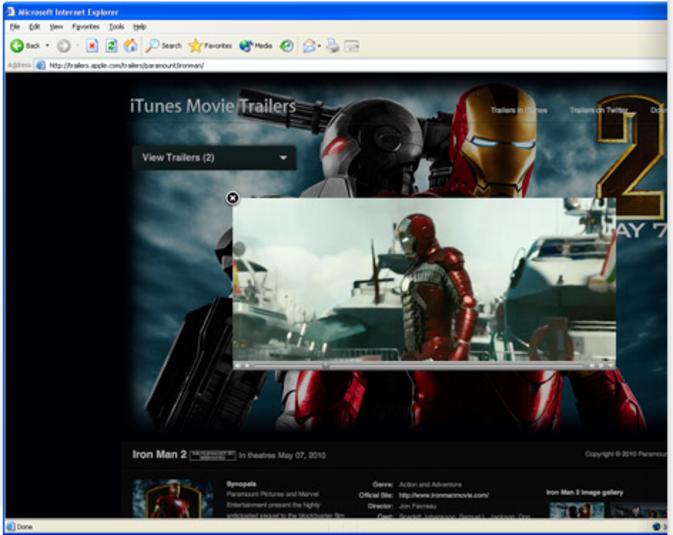This screenshot has width=673, height=535.
Task: Click the iTunes Movie Trailers heading link
Action: coord(213,106)
